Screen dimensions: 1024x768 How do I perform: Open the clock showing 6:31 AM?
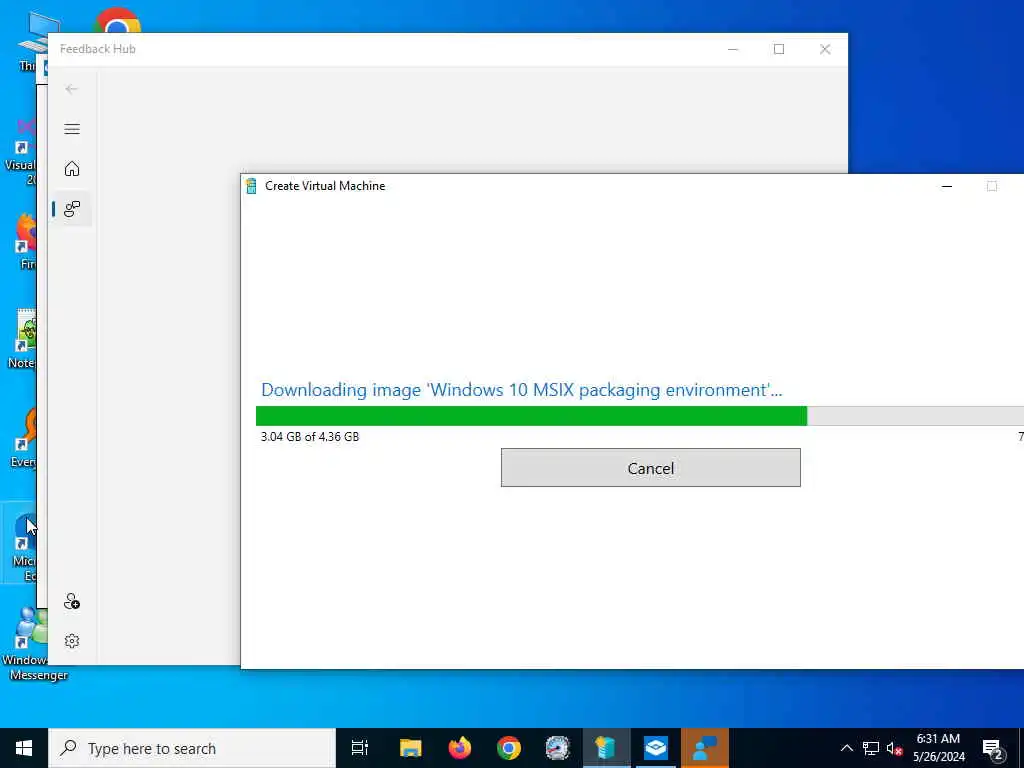938,748
